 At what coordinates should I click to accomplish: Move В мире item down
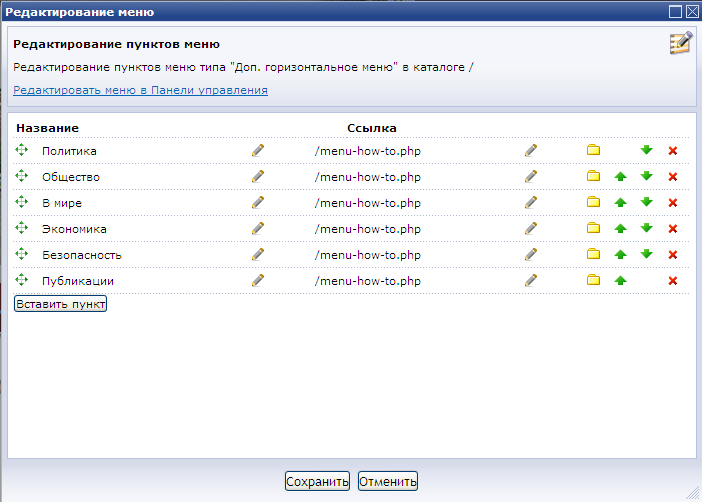[646, 202]
